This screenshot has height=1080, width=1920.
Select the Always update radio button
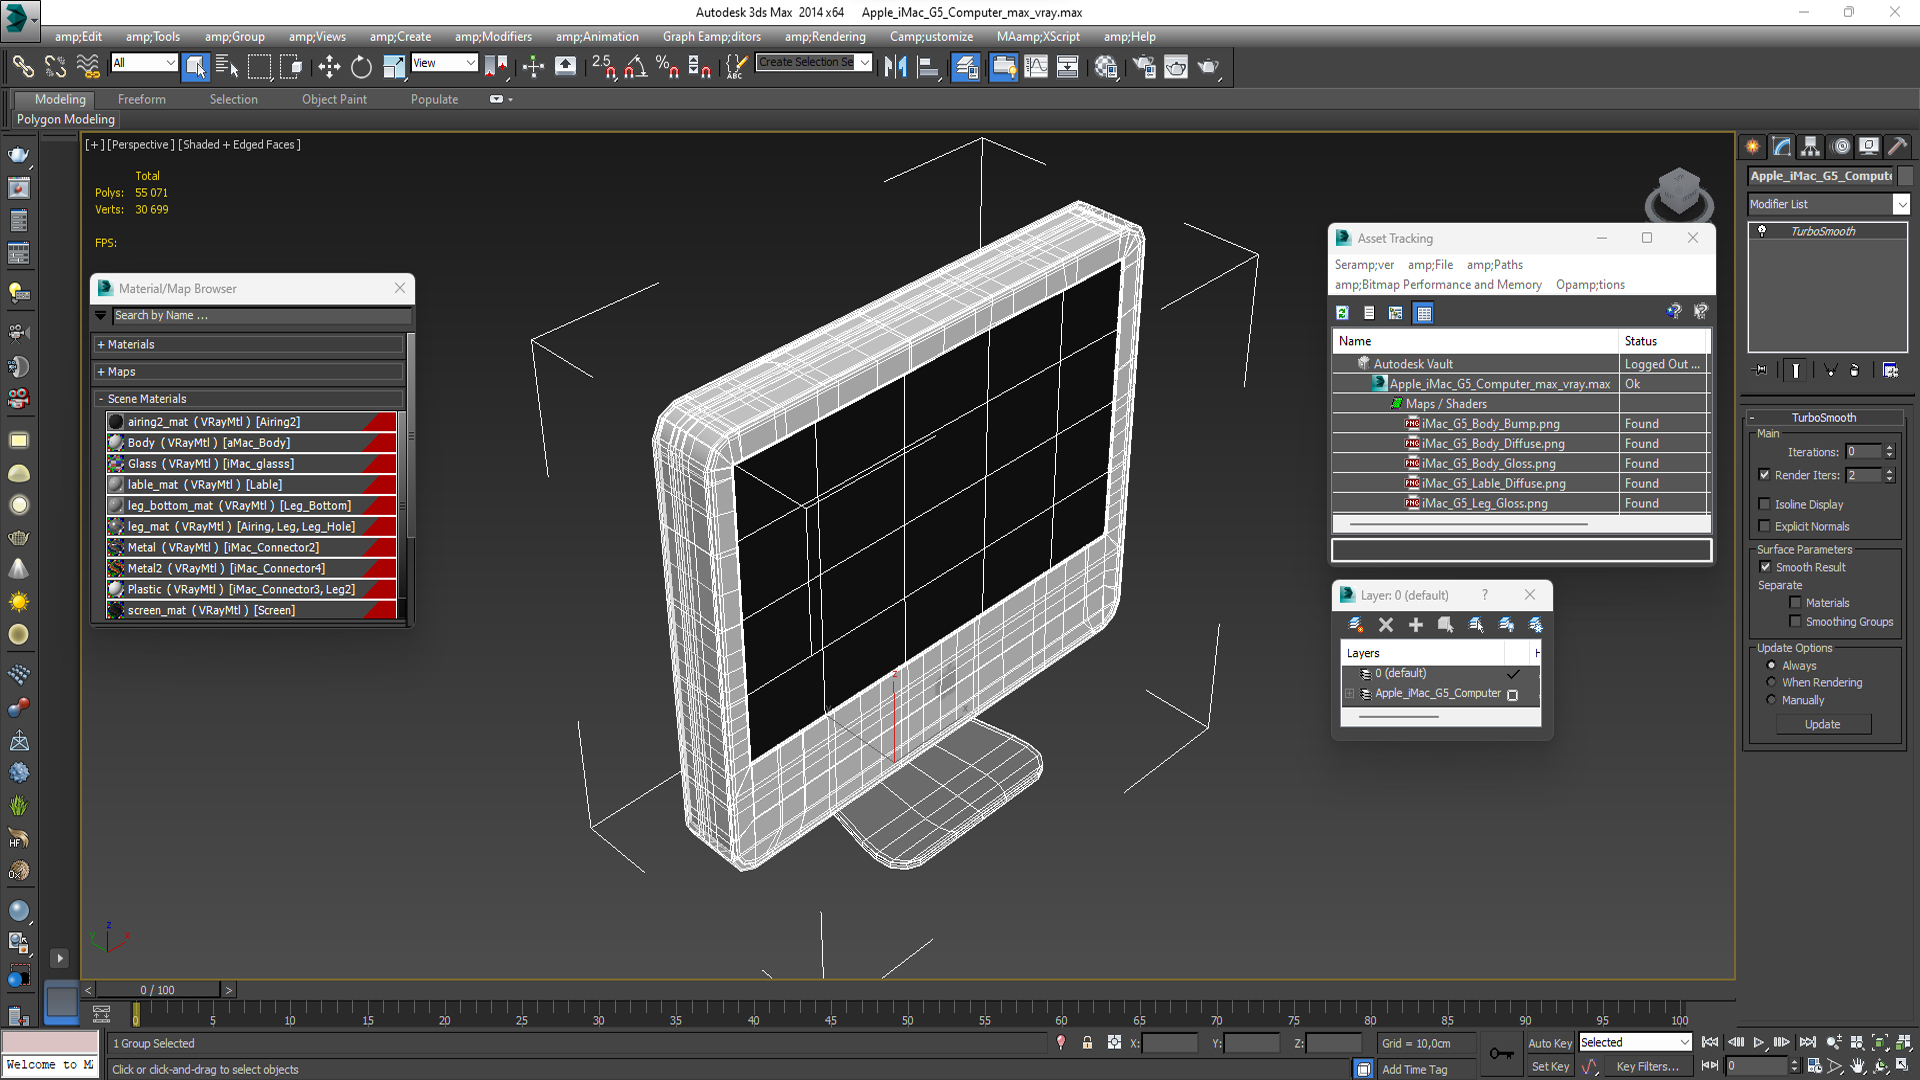[1771, 665]
